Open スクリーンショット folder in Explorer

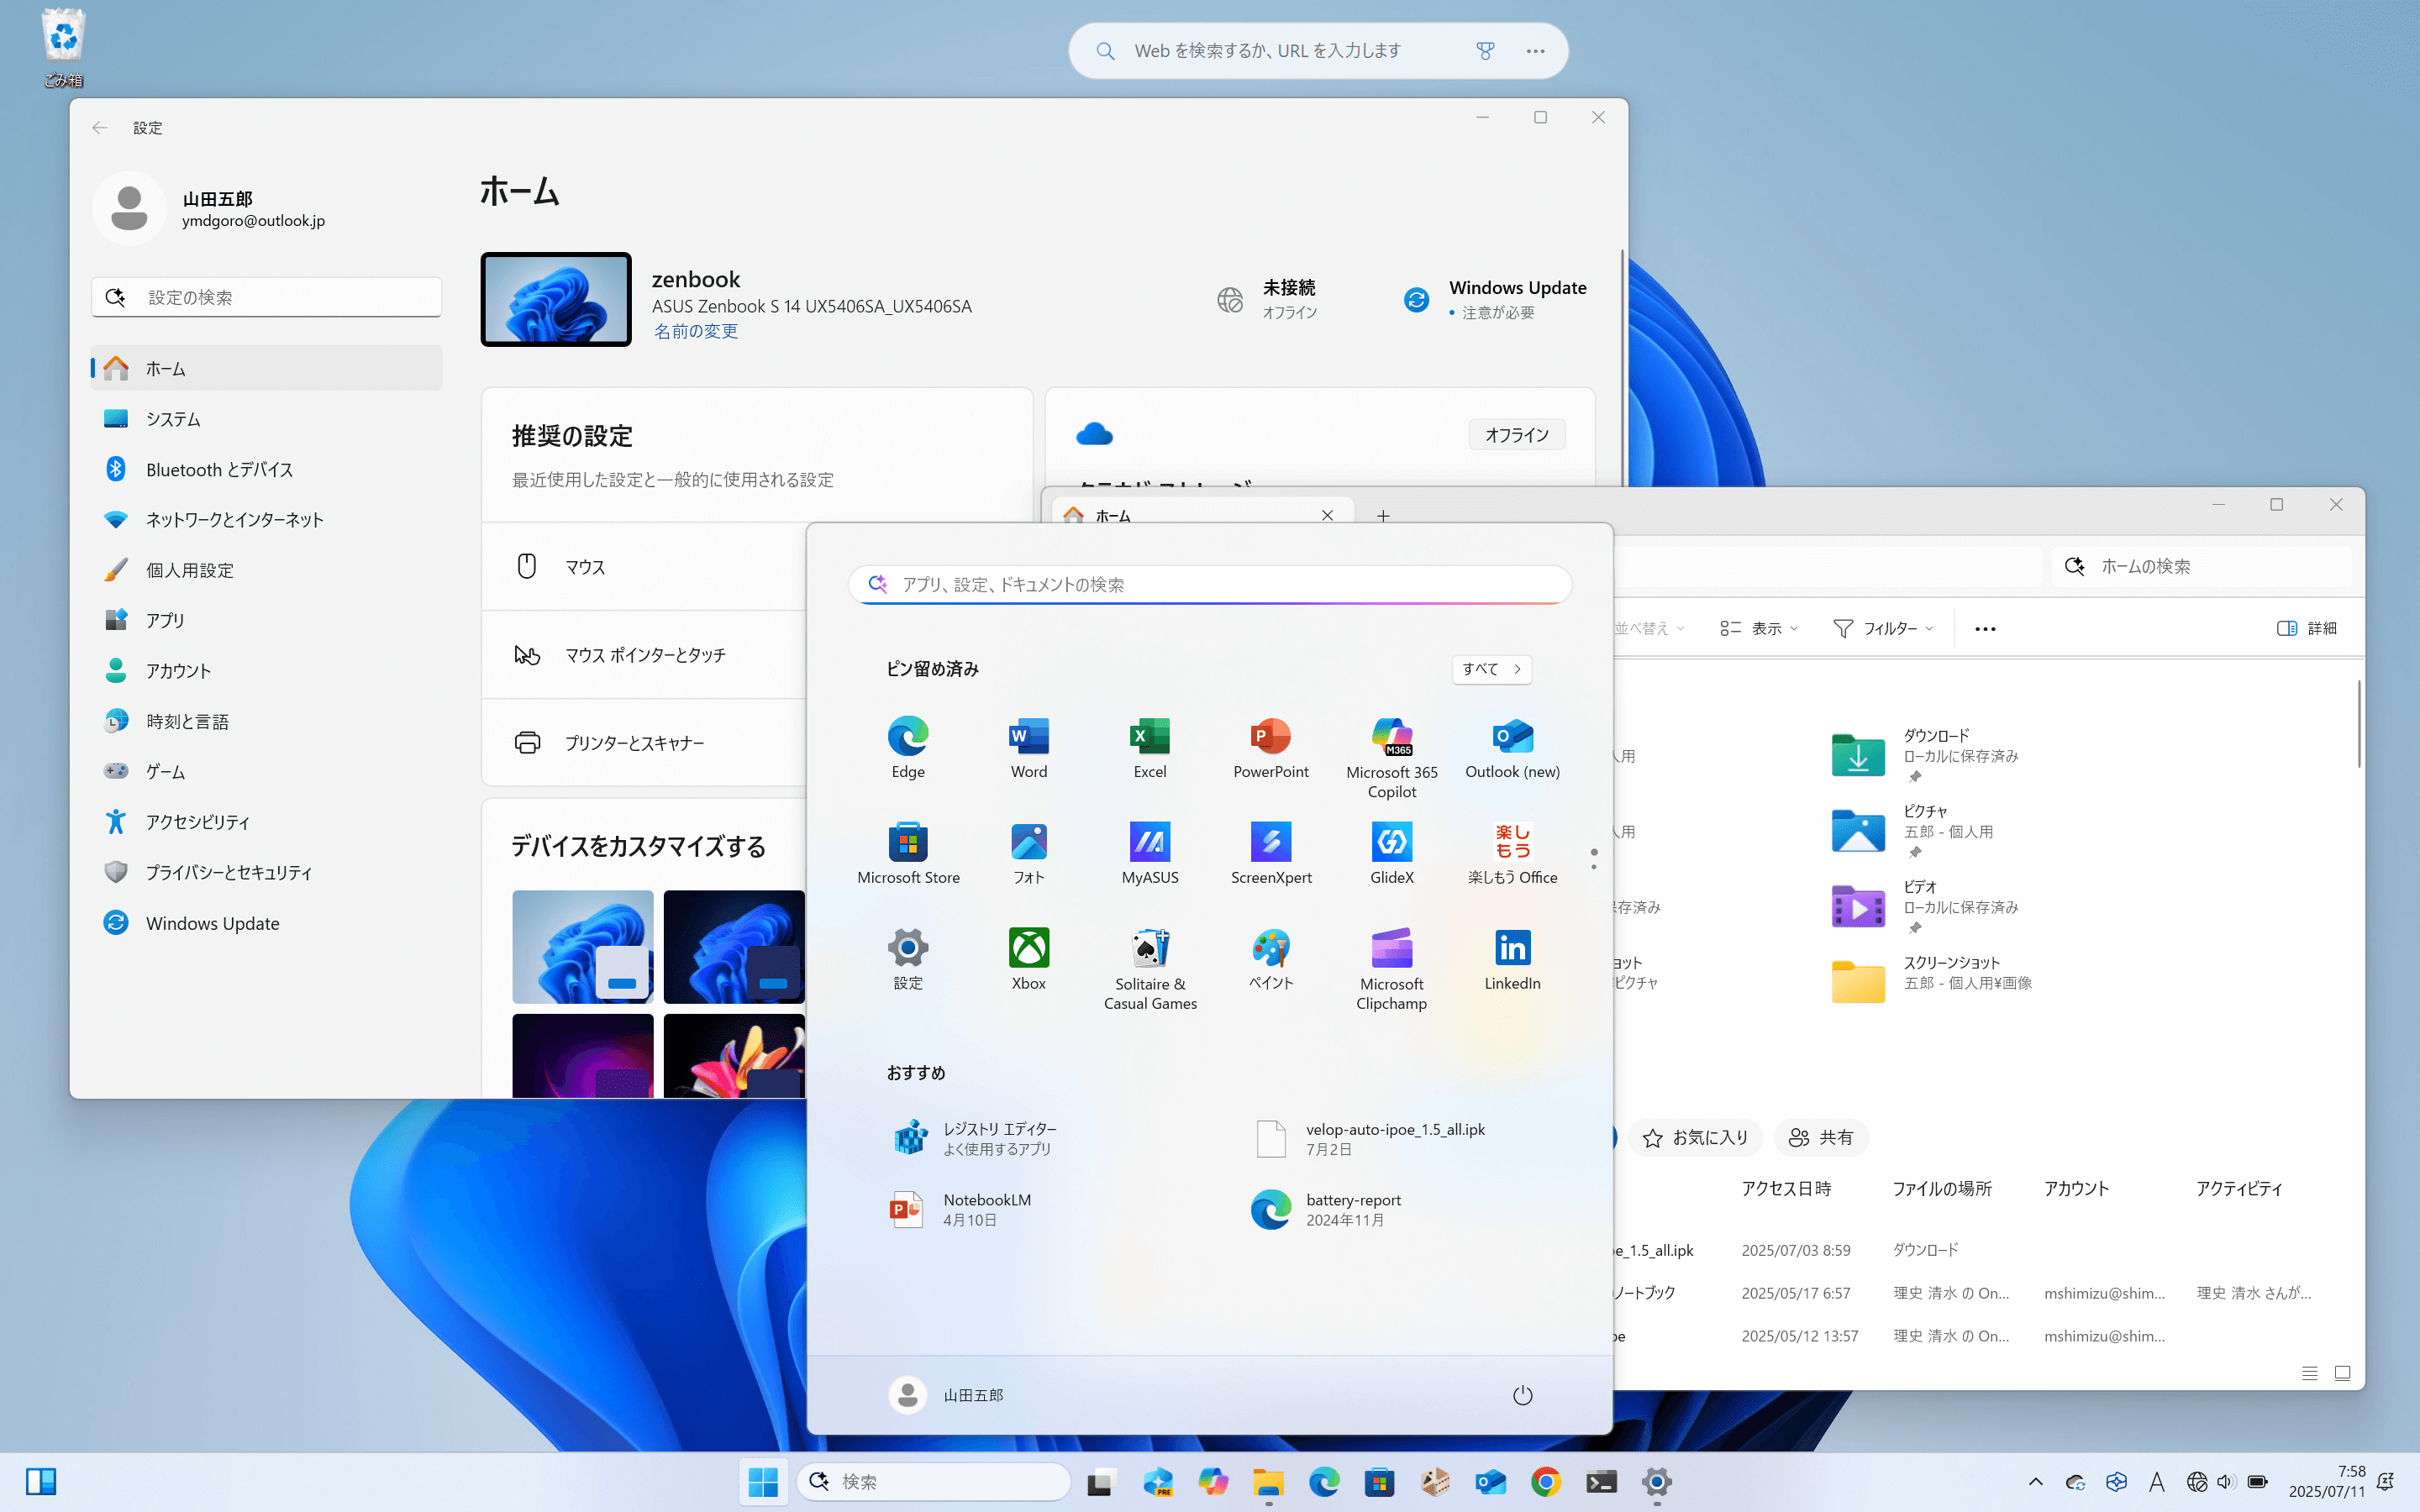[1932, 981]
